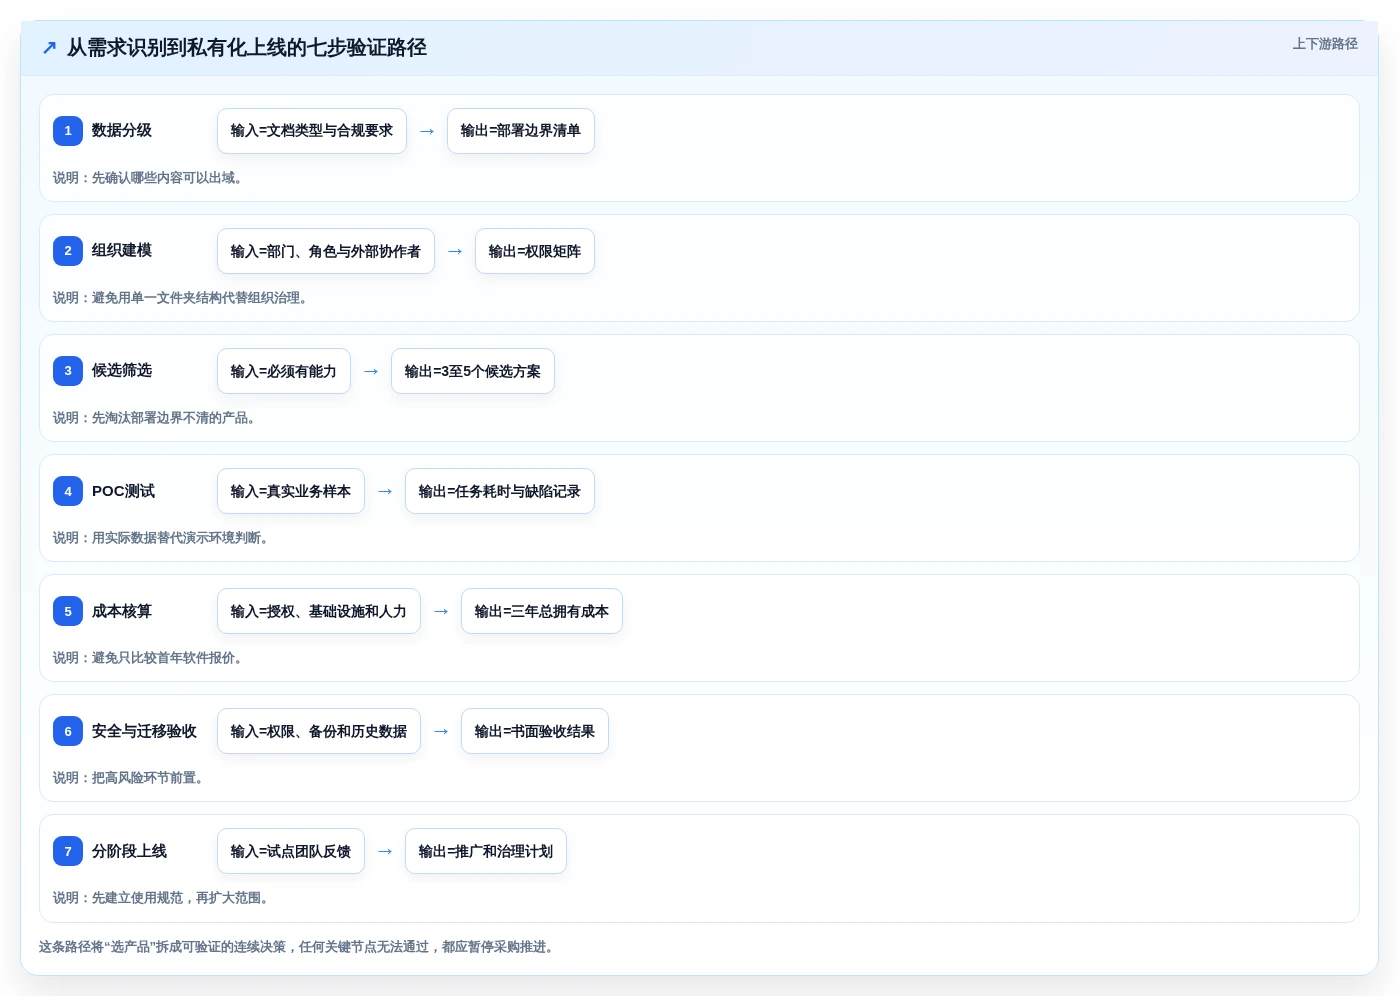
Task: Click step number badge 3
Action: click(68, 371)
